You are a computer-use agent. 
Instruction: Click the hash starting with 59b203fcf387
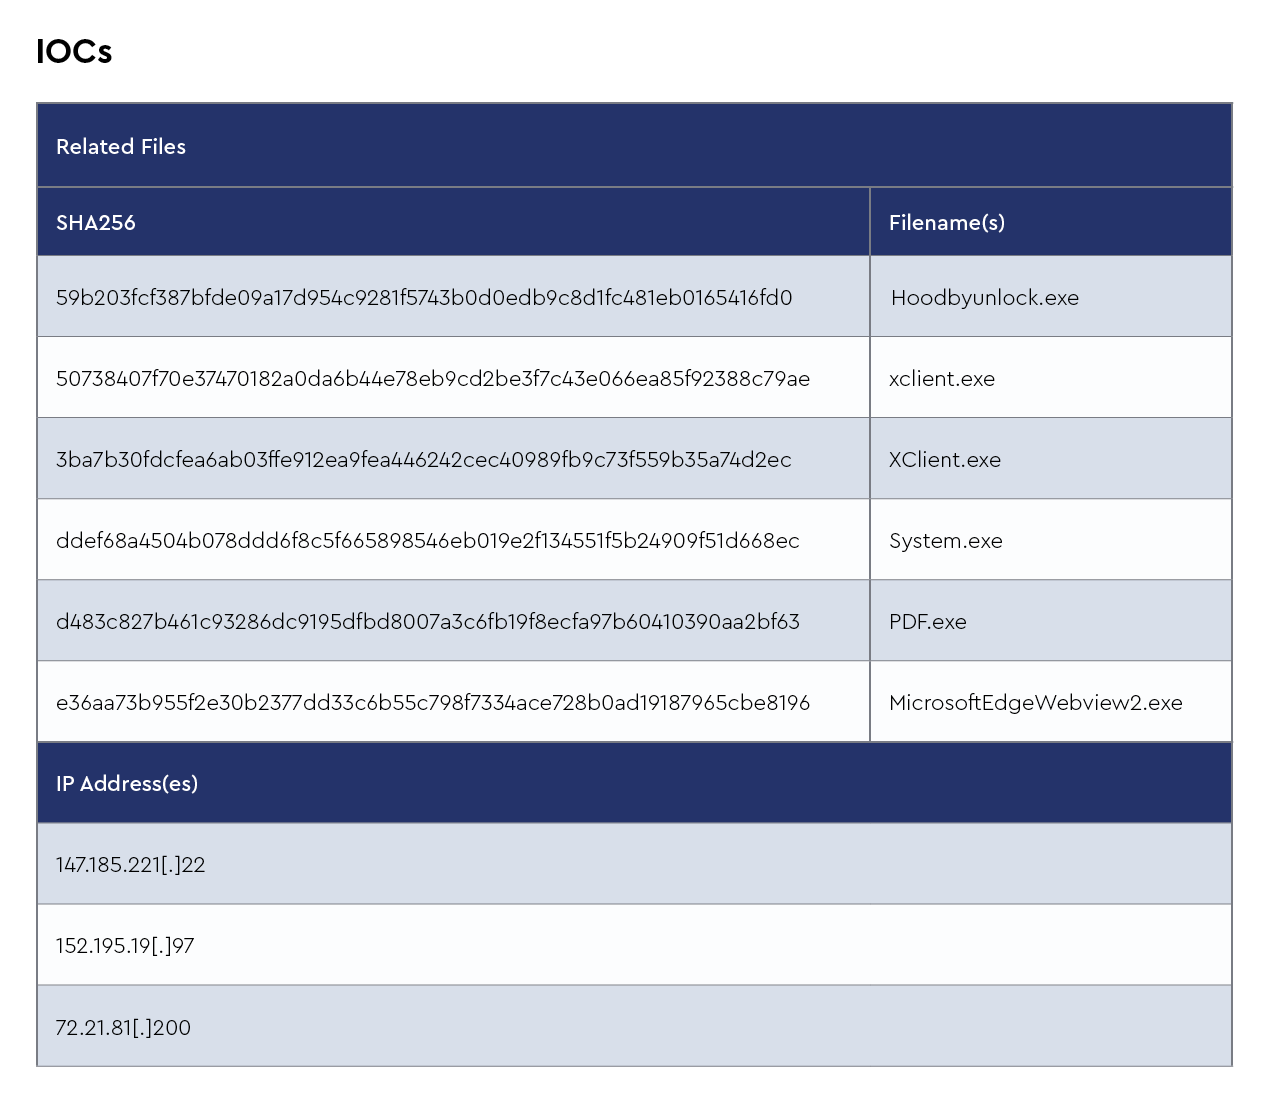point(424,298)
